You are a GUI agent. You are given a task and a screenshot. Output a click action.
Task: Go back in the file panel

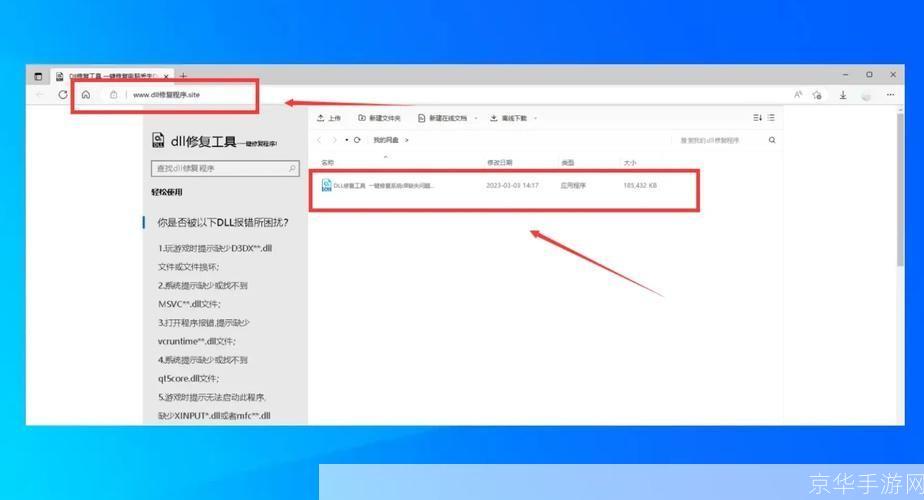pos(319,140)
